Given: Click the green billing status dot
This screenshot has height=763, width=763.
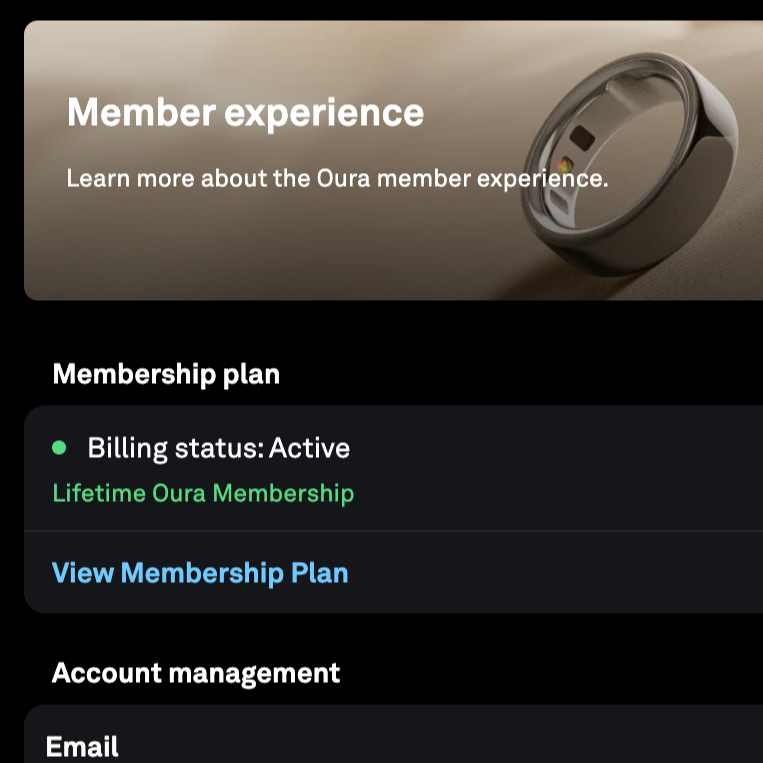Looking at the screenshot, I should (59, 447).
